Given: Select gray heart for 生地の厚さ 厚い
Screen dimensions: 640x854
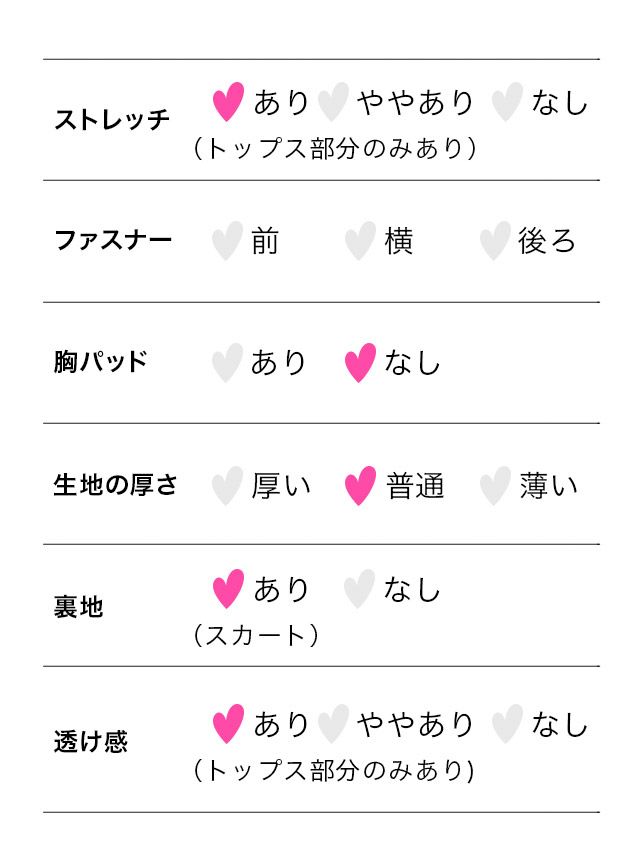Looking at the screenshot, I should (x=227, y=486).
